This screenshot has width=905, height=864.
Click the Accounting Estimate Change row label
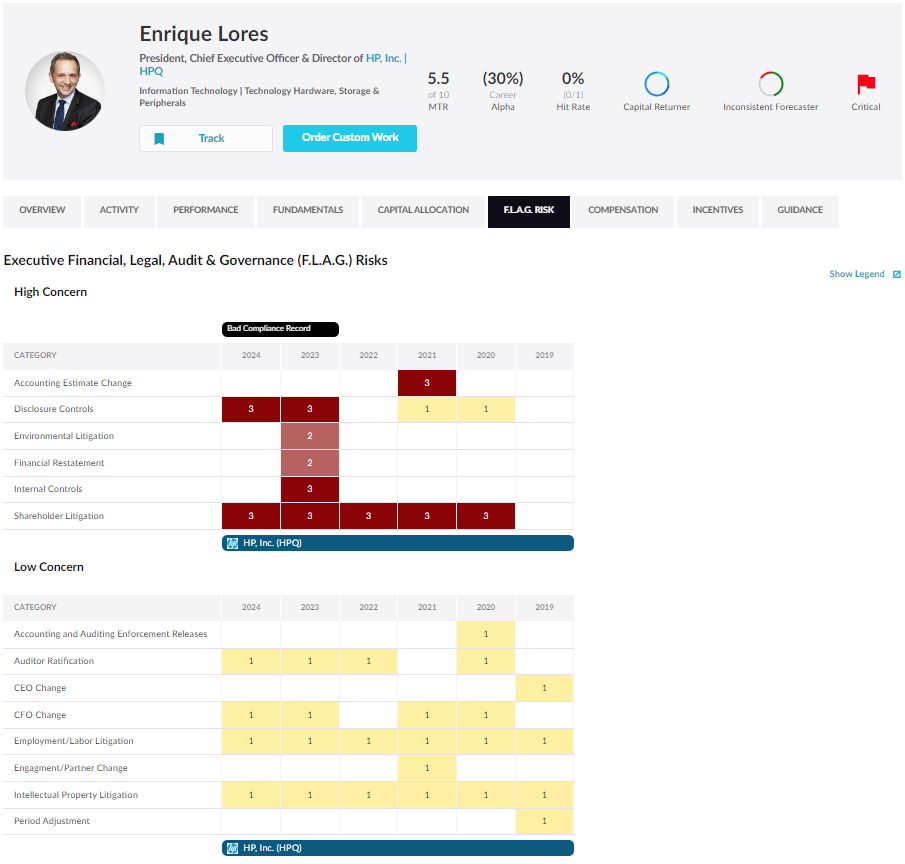pos(73,383)
